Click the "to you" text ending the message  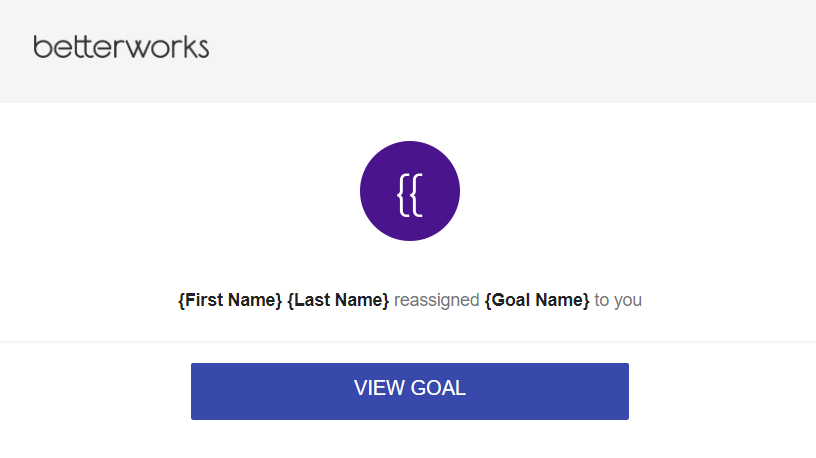[618, 300]
